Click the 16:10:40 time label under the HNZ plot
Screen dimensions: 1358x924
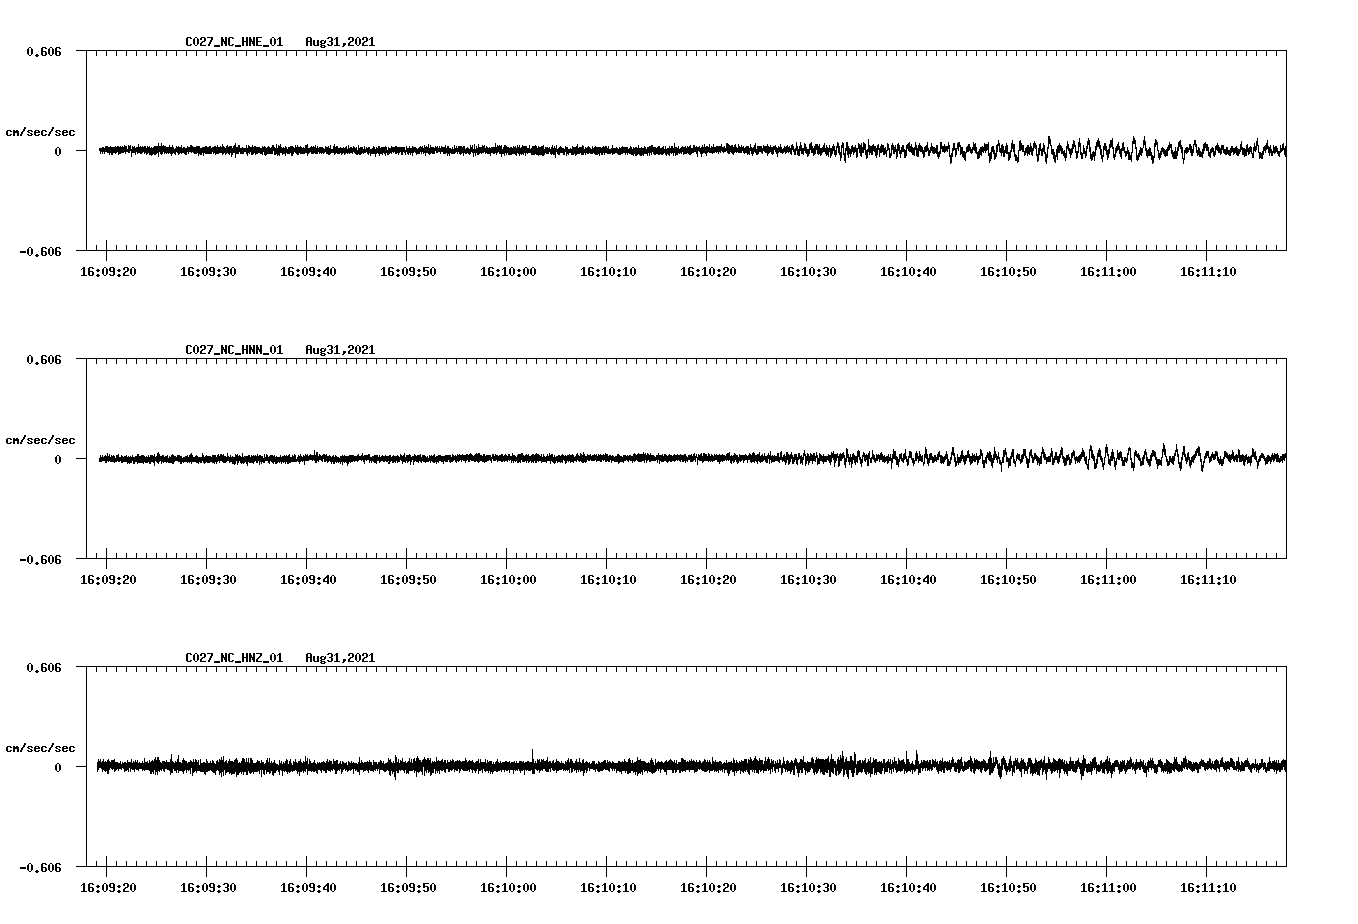pyautogui.click(x=908, y=888)
